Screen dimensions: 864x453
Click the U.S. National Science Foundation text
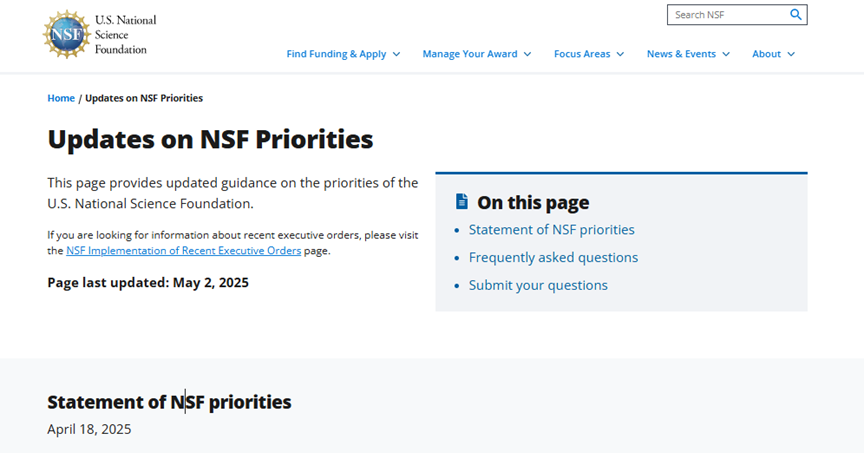(125, 34)
